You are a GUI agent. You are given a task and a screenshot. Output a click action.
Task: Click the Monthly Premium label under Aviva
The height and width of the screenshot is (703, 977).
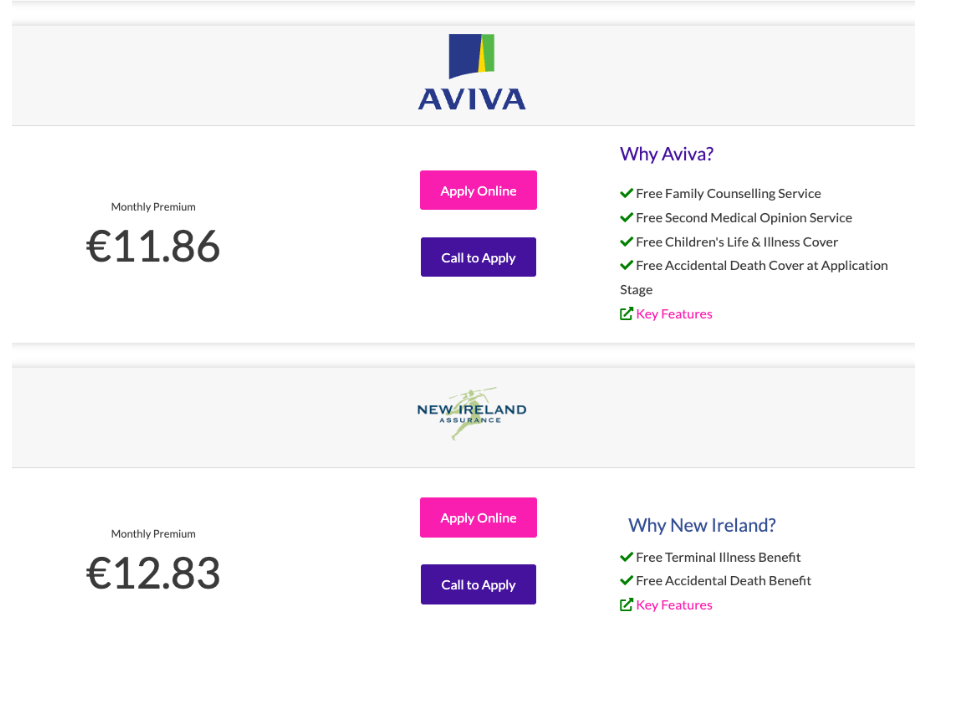coord(153,207)
